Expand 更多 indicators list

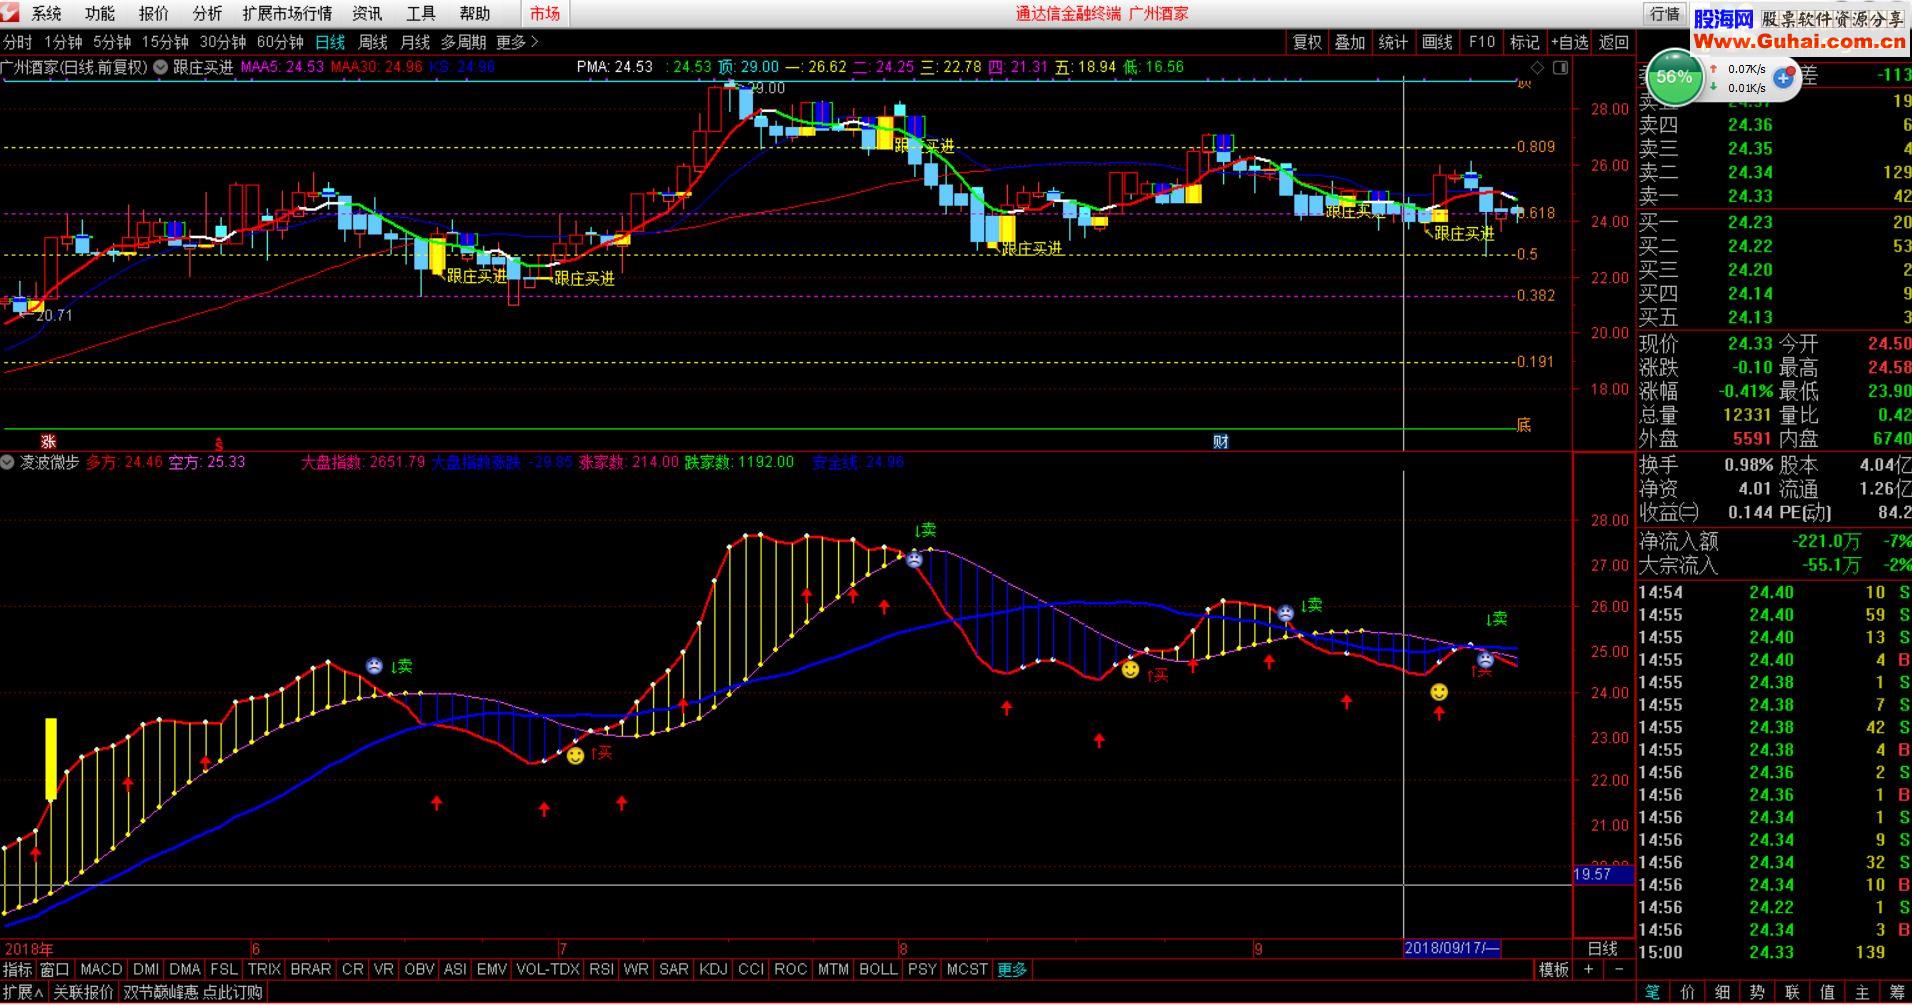coord(1012,969)
